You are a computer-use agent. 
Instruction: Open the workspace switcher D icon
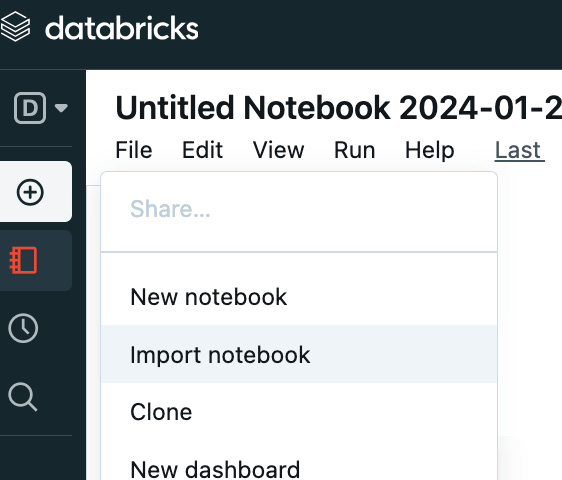[x=30, y=108]
